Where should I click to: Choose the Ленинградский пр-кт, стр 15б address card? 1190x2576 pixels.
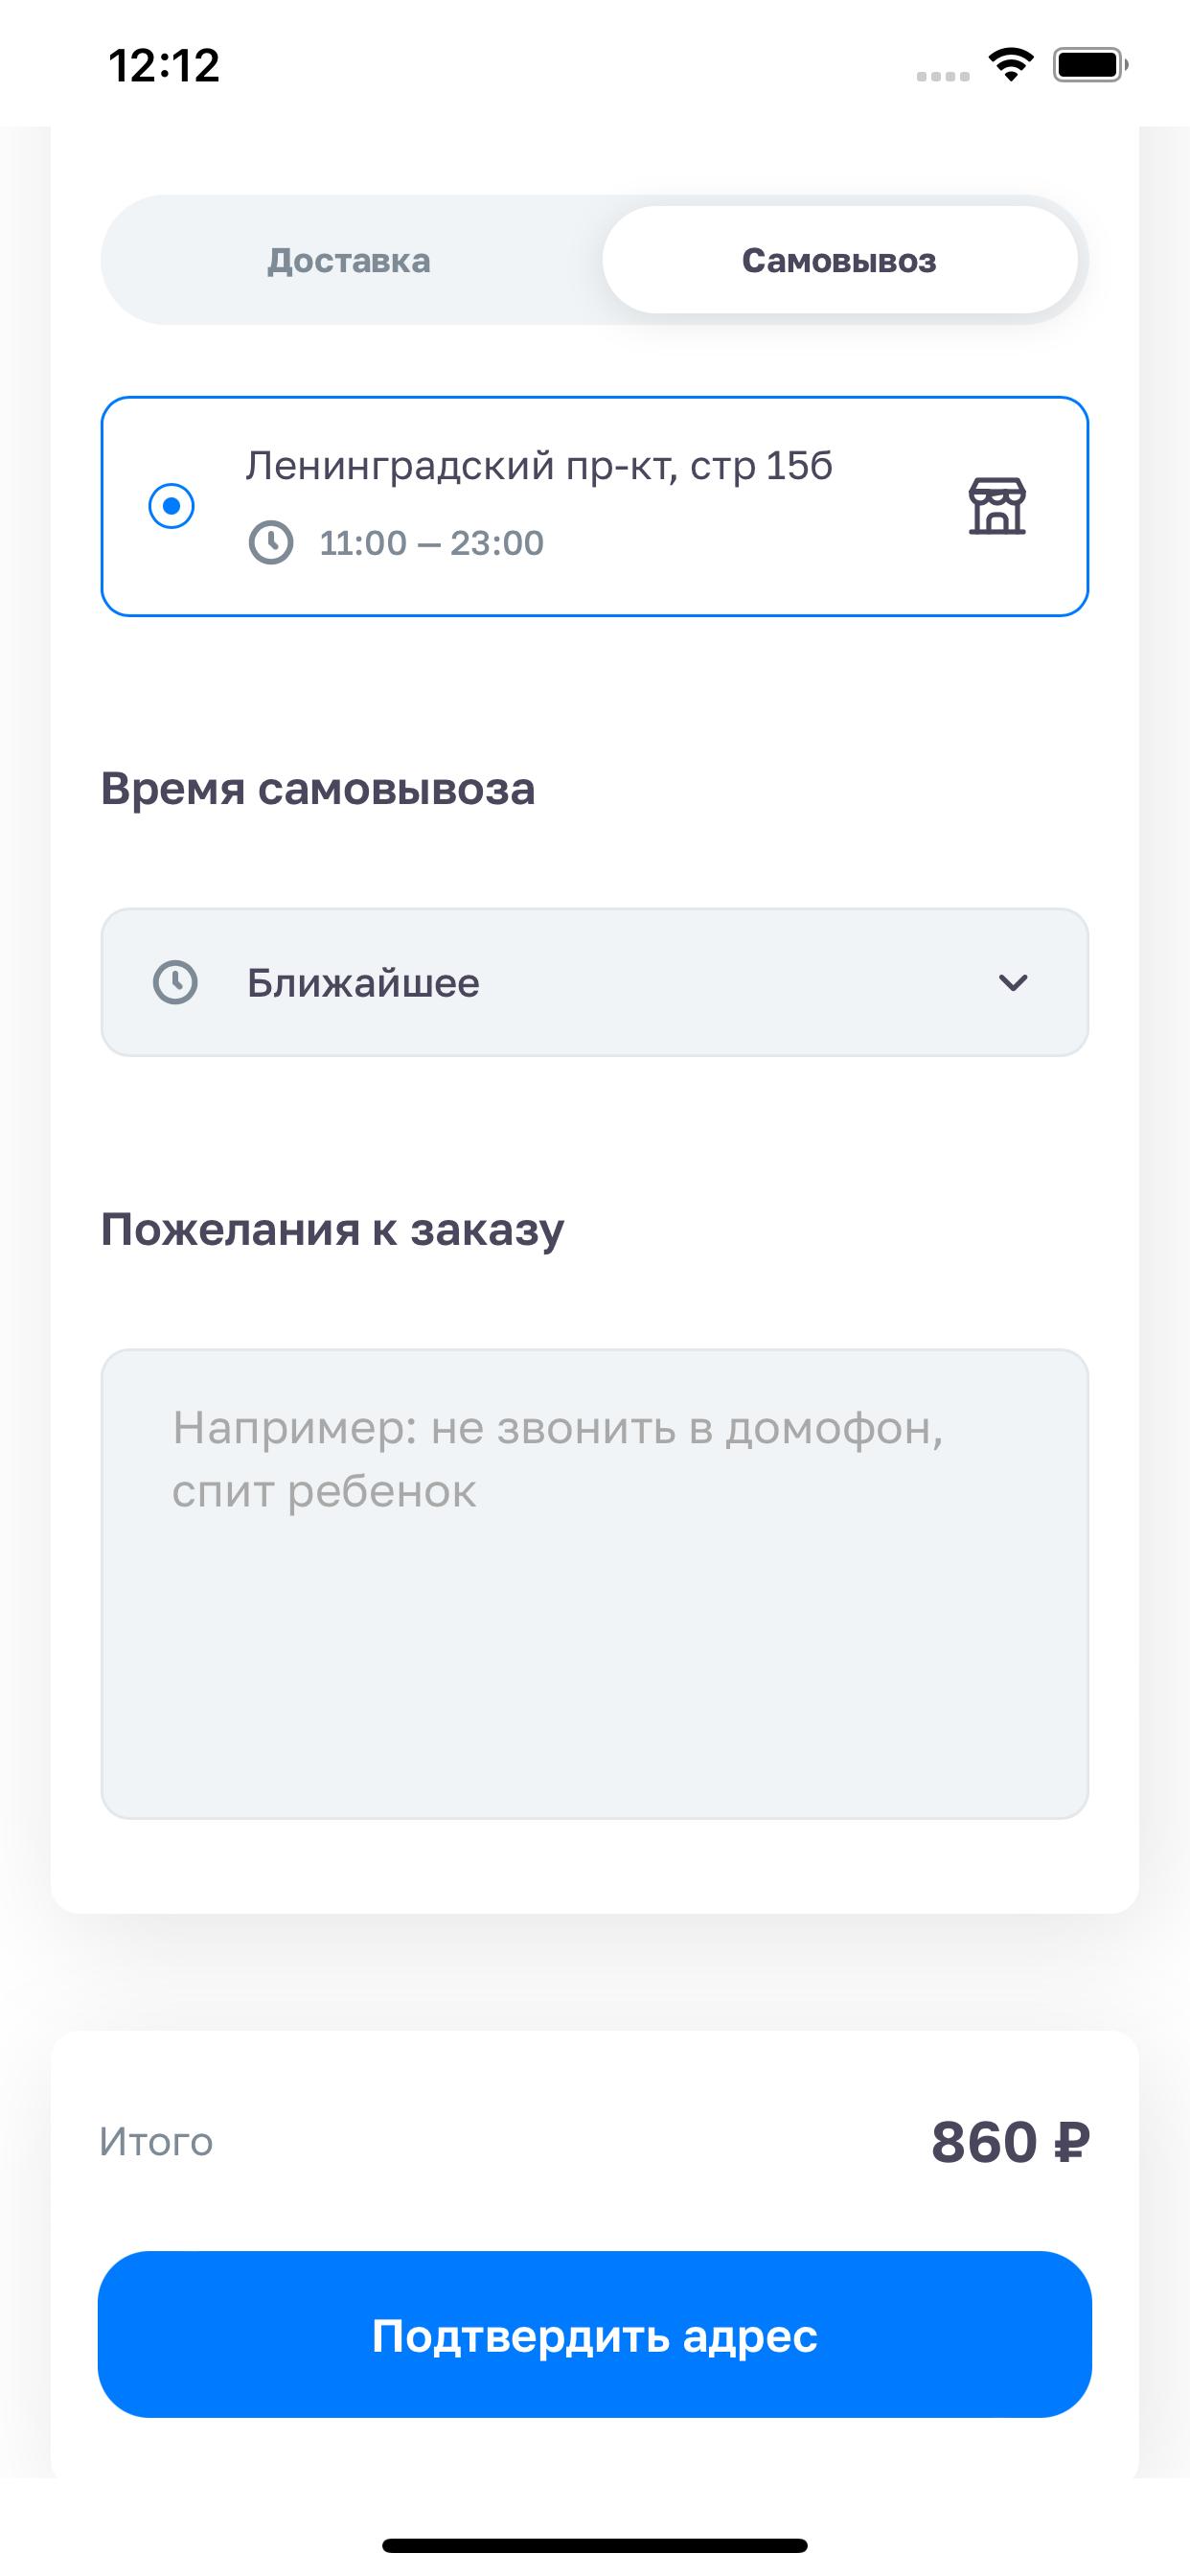595,506
